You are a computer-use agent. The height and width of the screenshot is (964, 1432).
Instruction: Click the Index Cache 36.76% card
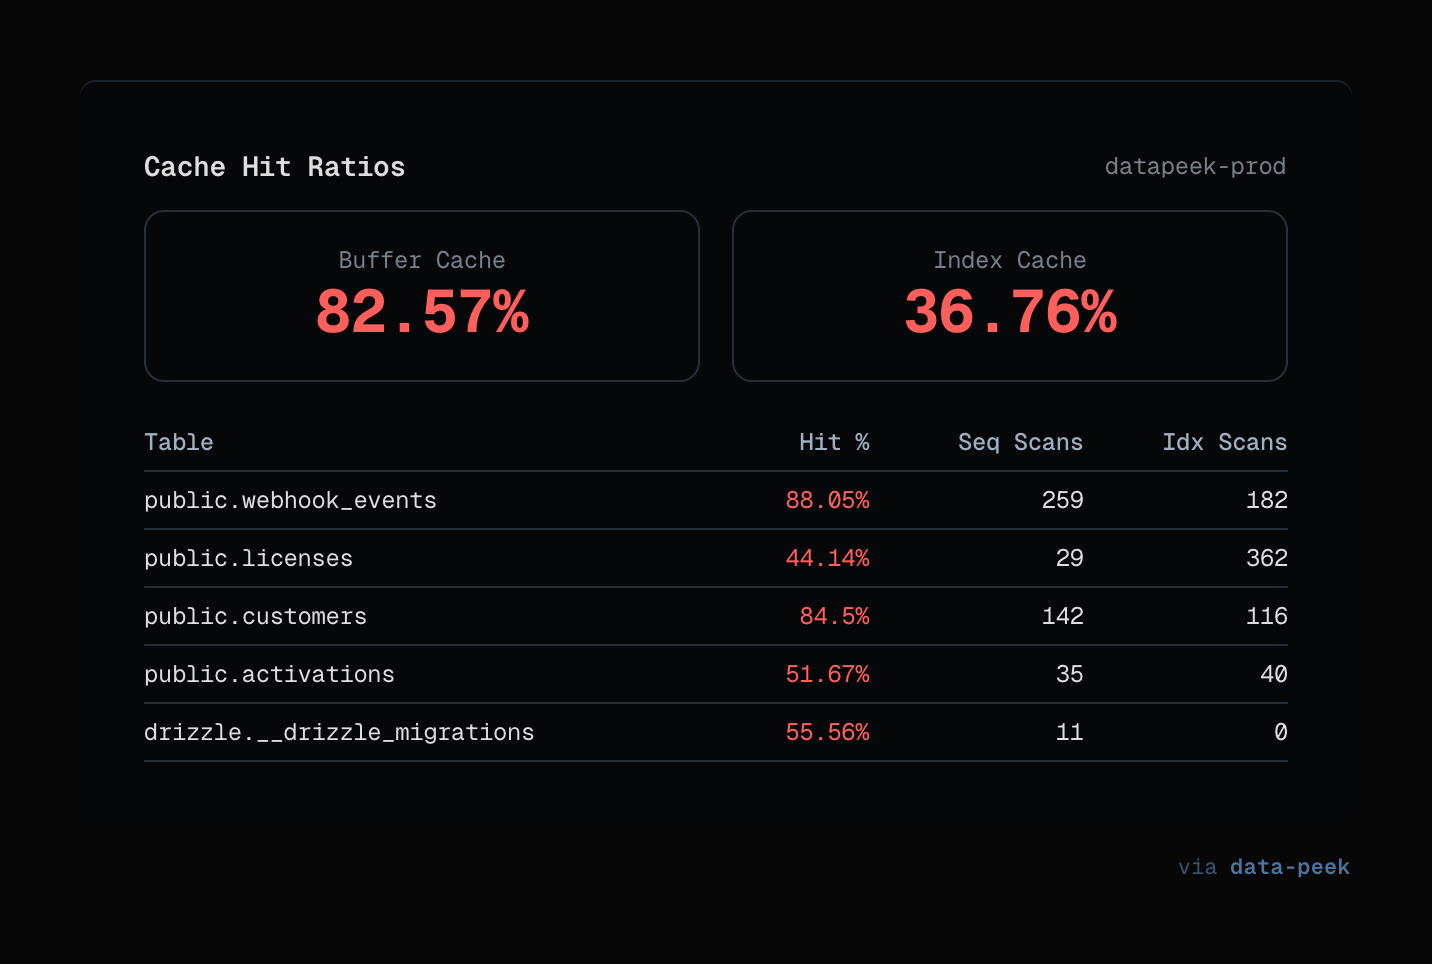[1009, 296]
